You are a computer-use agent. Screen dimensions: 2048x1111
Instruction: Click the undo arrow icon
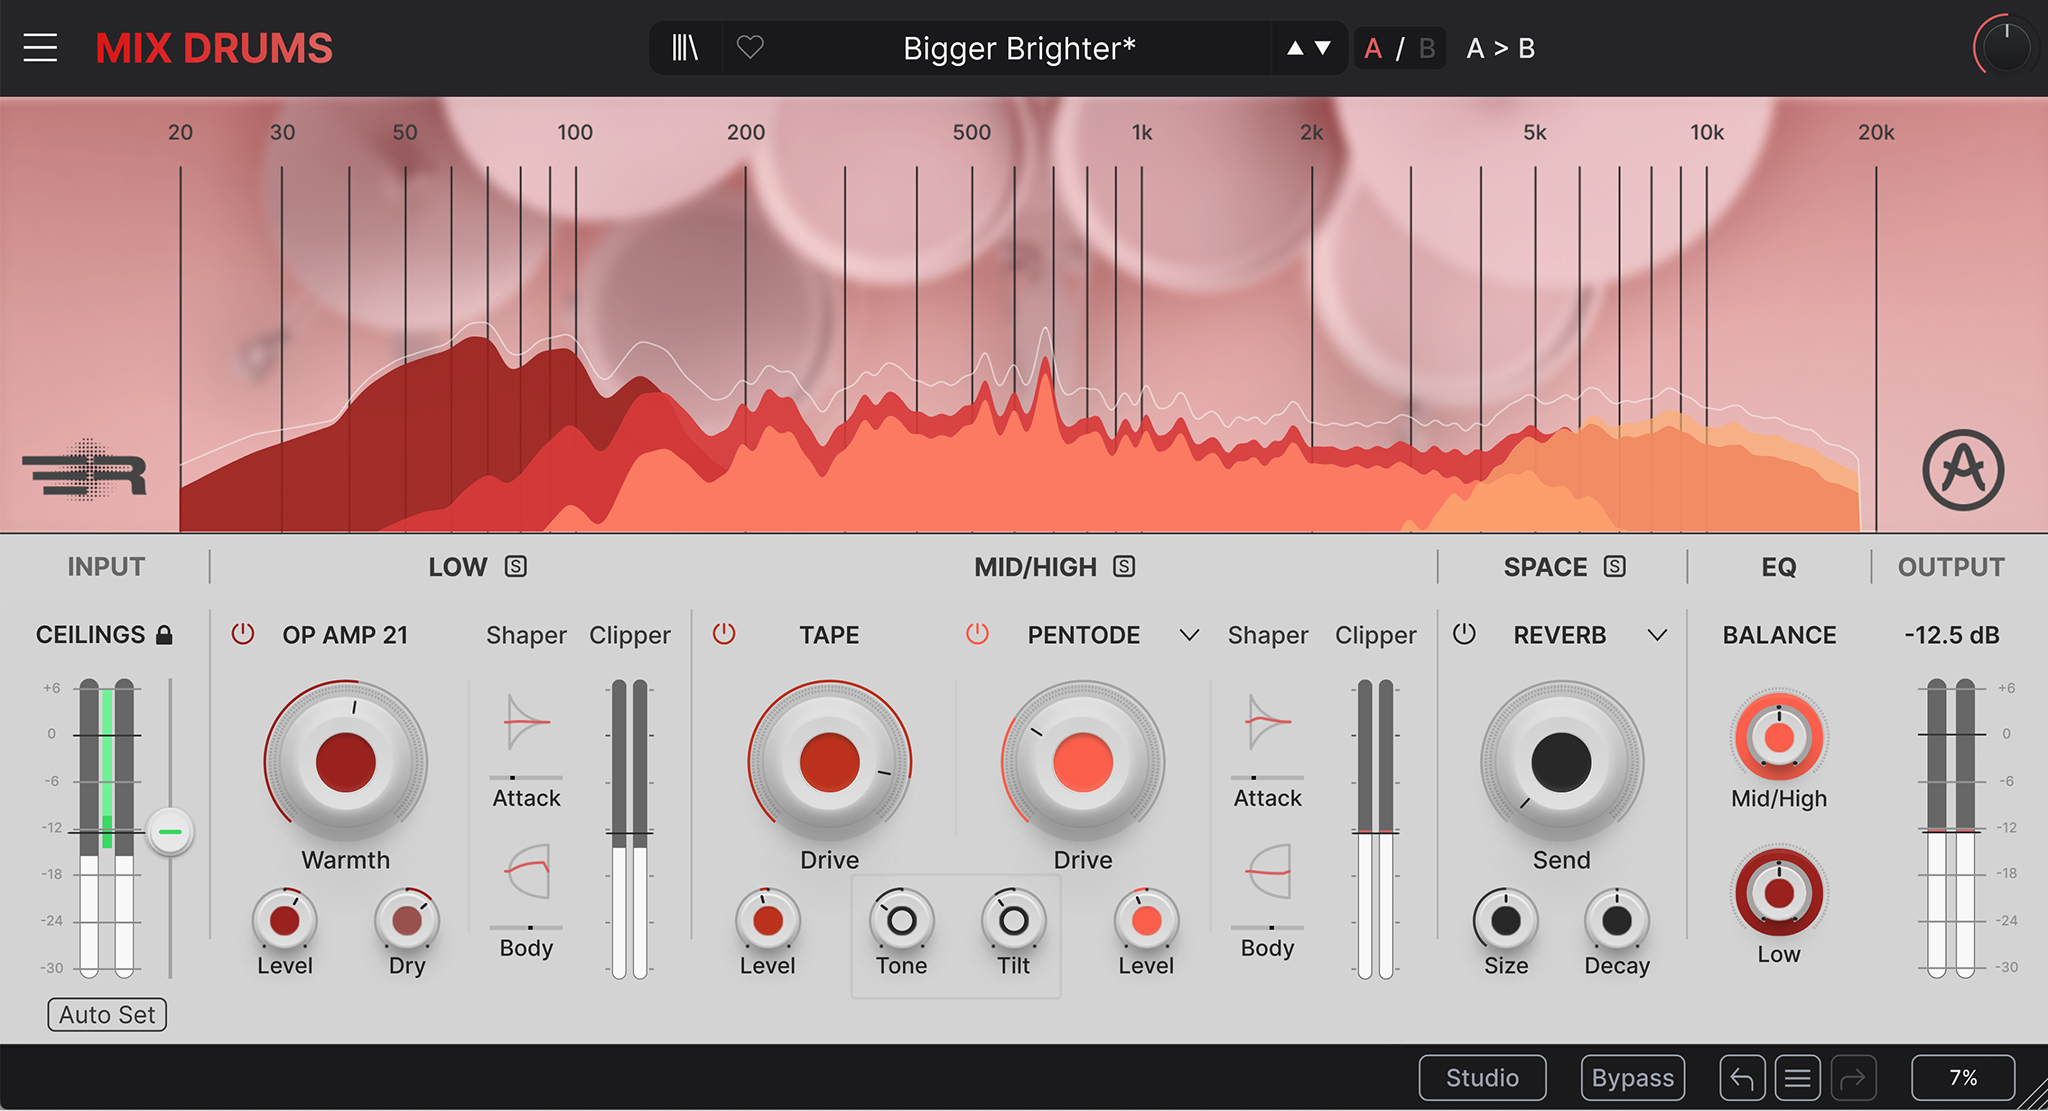pyautogui.click(x=1742, y=1078)
